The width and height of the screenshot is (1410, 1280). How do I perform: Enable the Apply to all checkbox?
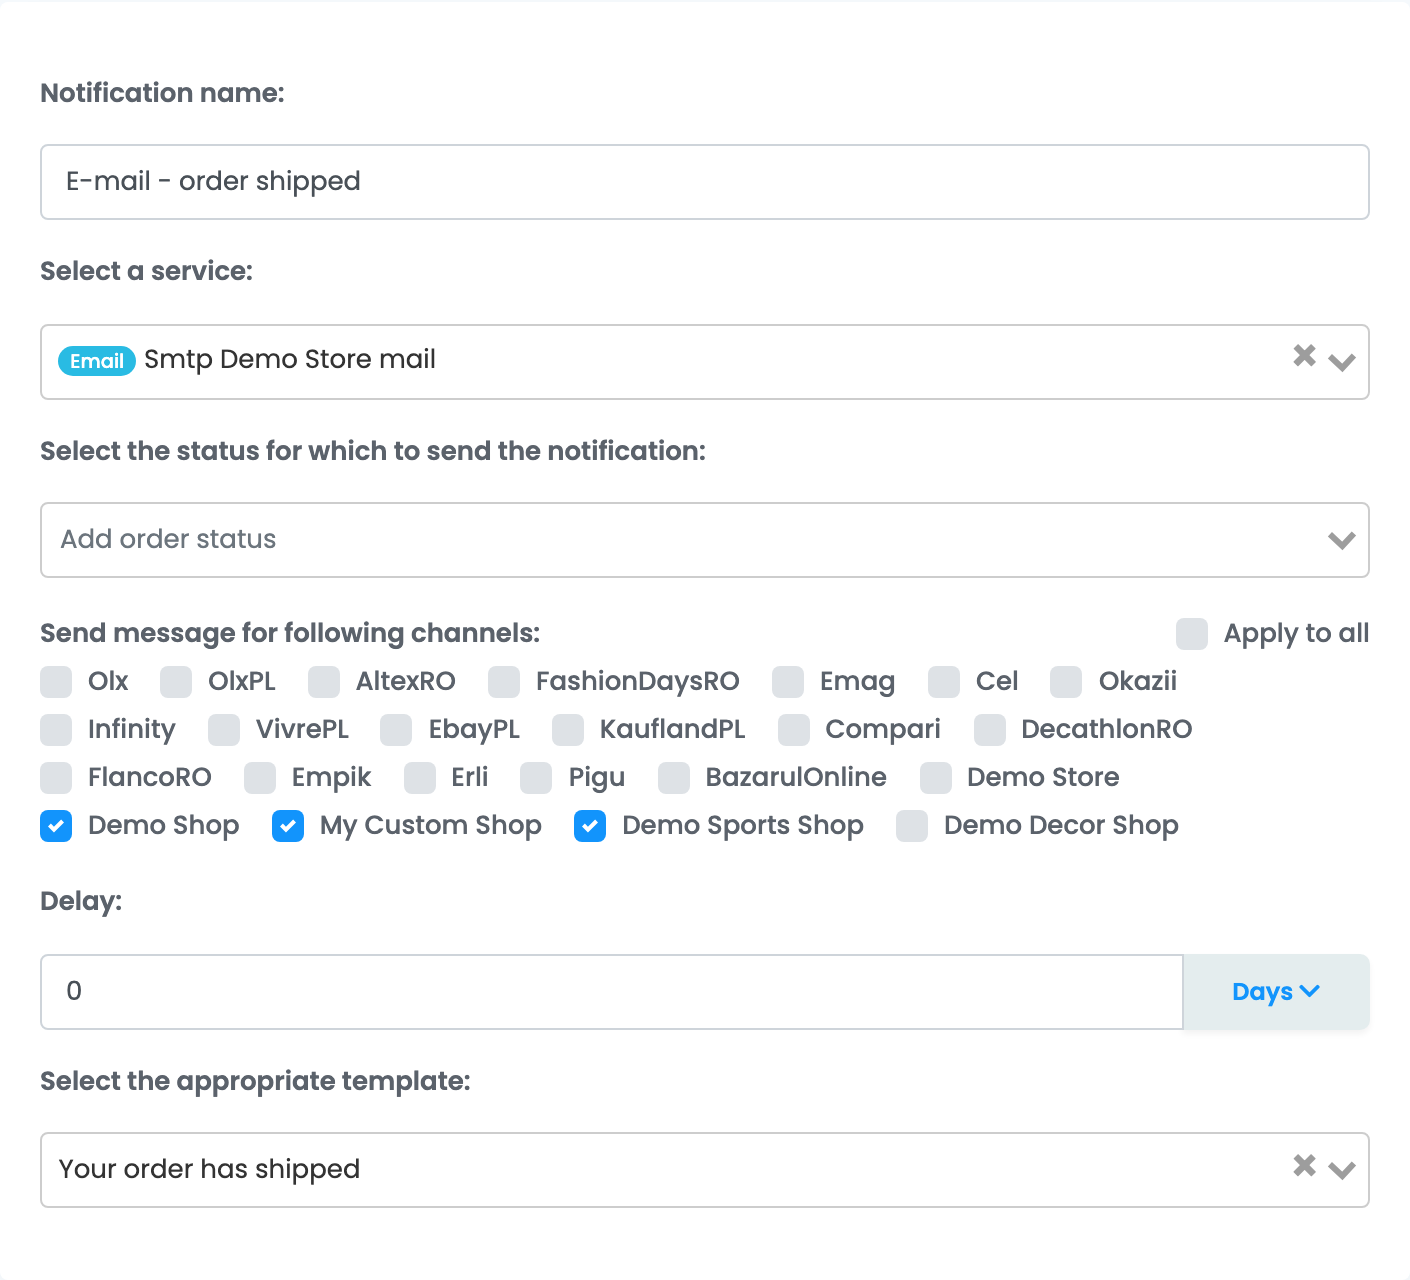pos(1192,634)
